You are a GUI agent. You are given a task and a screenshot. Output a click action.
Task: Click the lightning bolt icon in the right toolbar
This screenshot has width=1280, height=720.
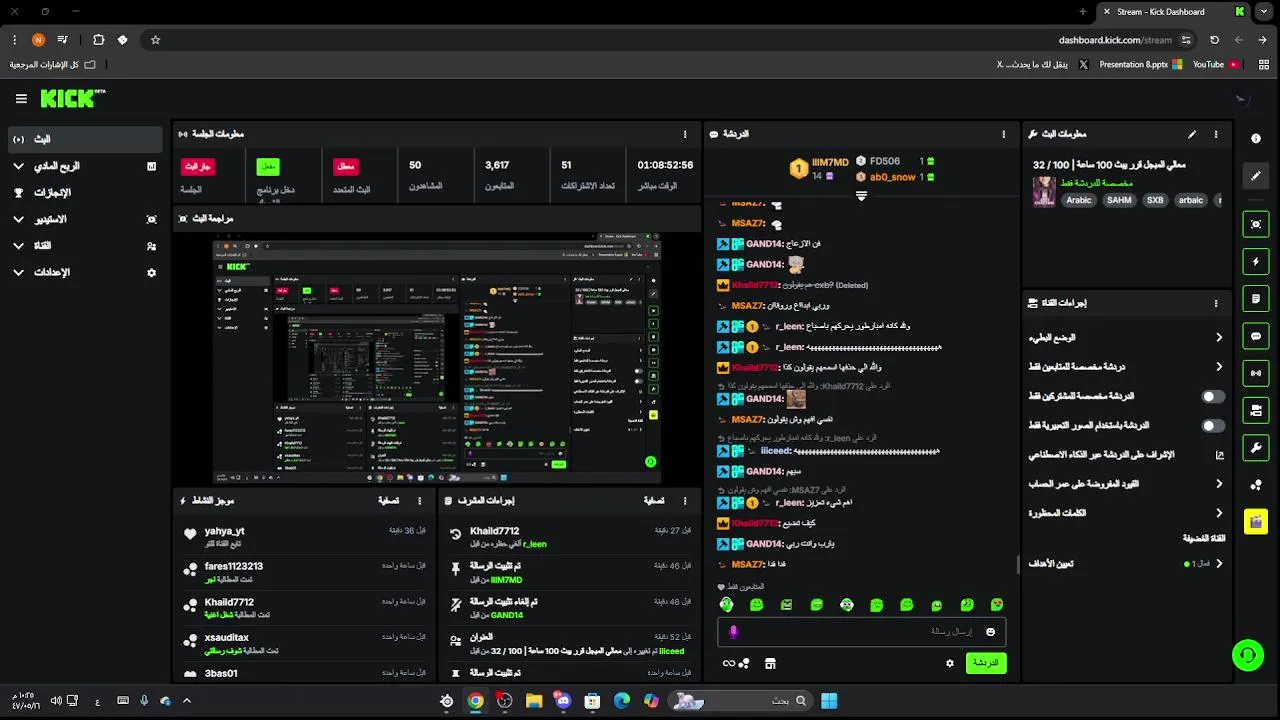tap(1256, 262)
